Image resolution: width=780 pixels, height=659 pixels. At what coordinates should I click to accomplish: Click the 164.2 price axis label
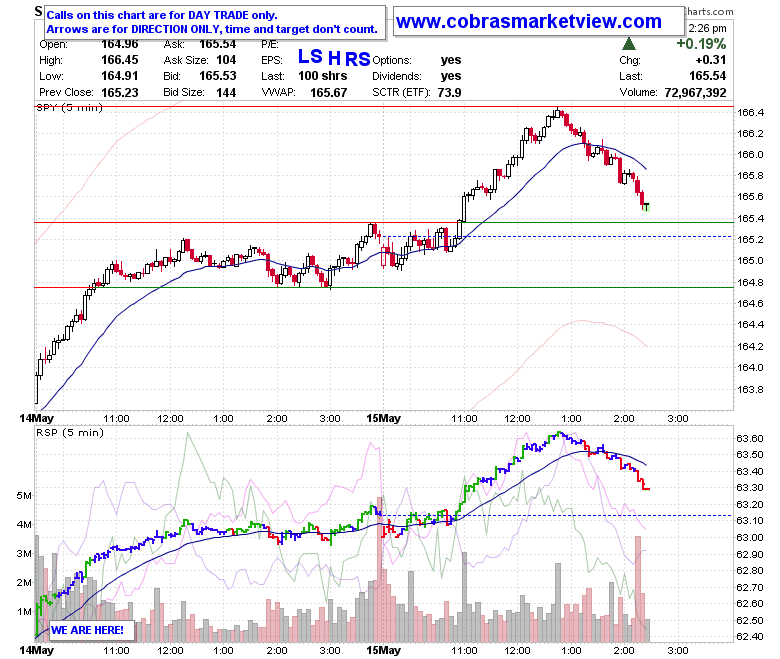click(750, 346)
